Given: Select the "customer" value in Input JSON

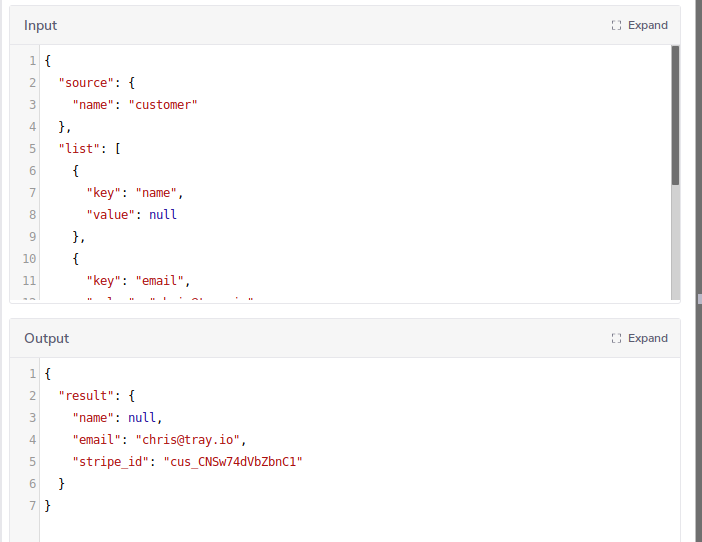Looking at the screenshot, I should click(163, 105).
